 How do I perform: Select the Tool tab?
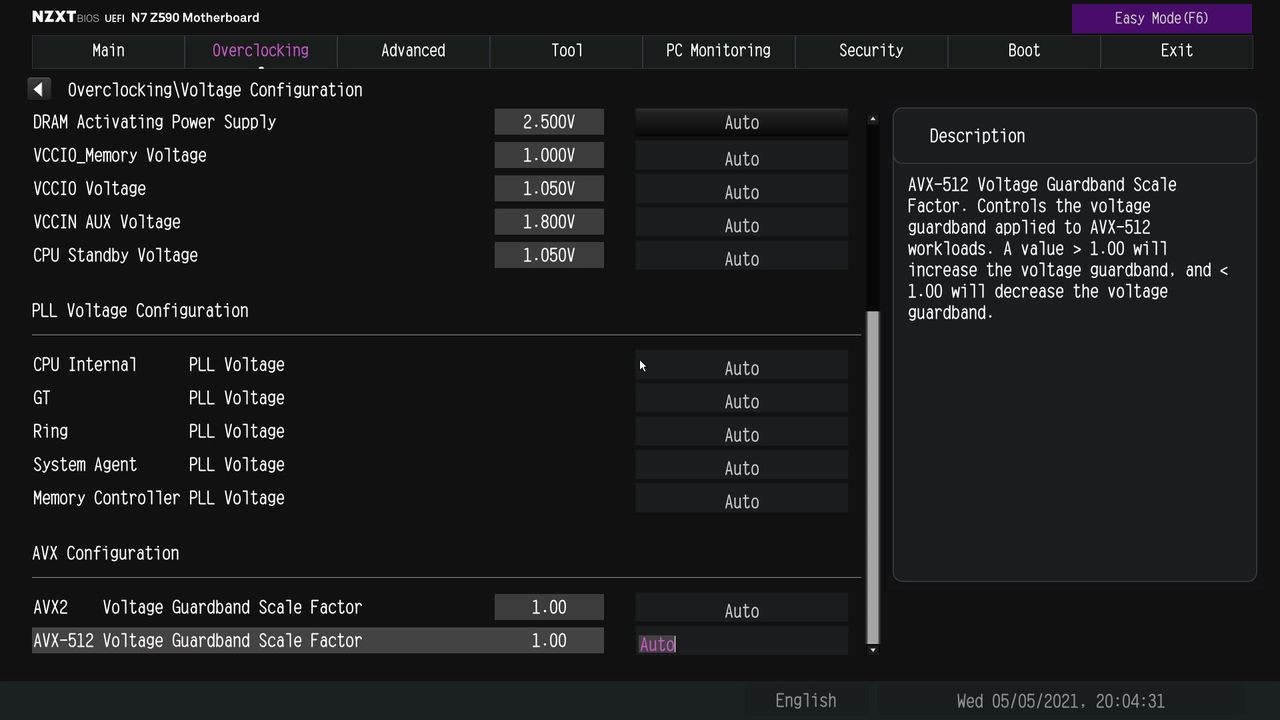click(x=566, y=51)
